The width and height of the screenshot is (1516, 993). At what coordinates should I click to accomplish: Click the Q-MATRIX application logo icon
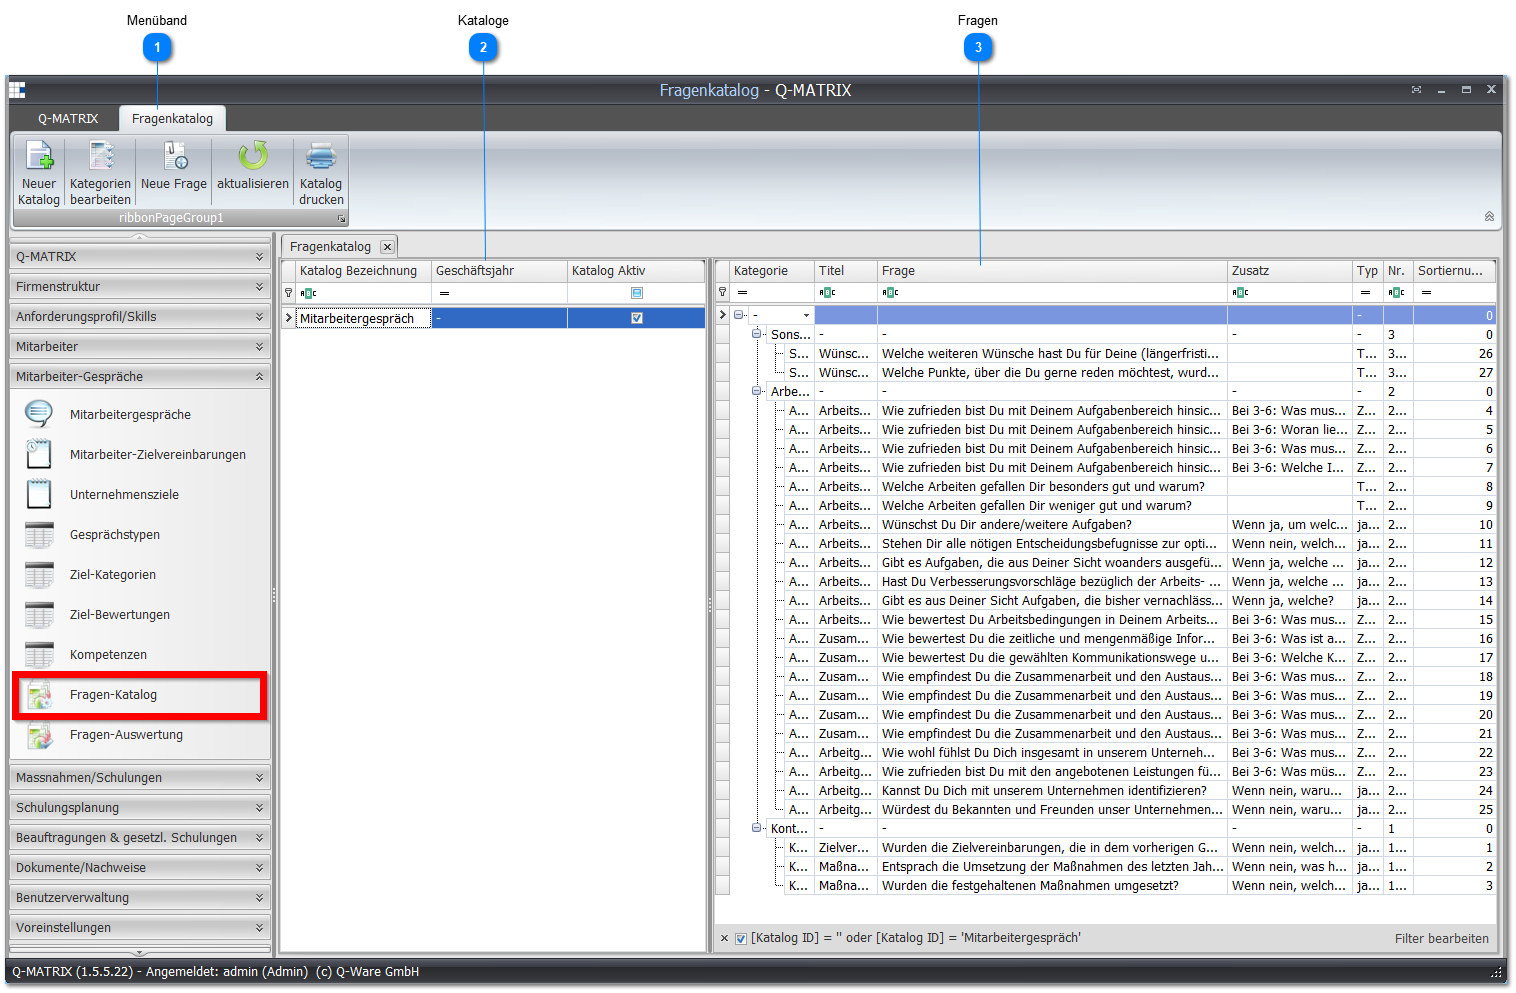coord(17,90)
